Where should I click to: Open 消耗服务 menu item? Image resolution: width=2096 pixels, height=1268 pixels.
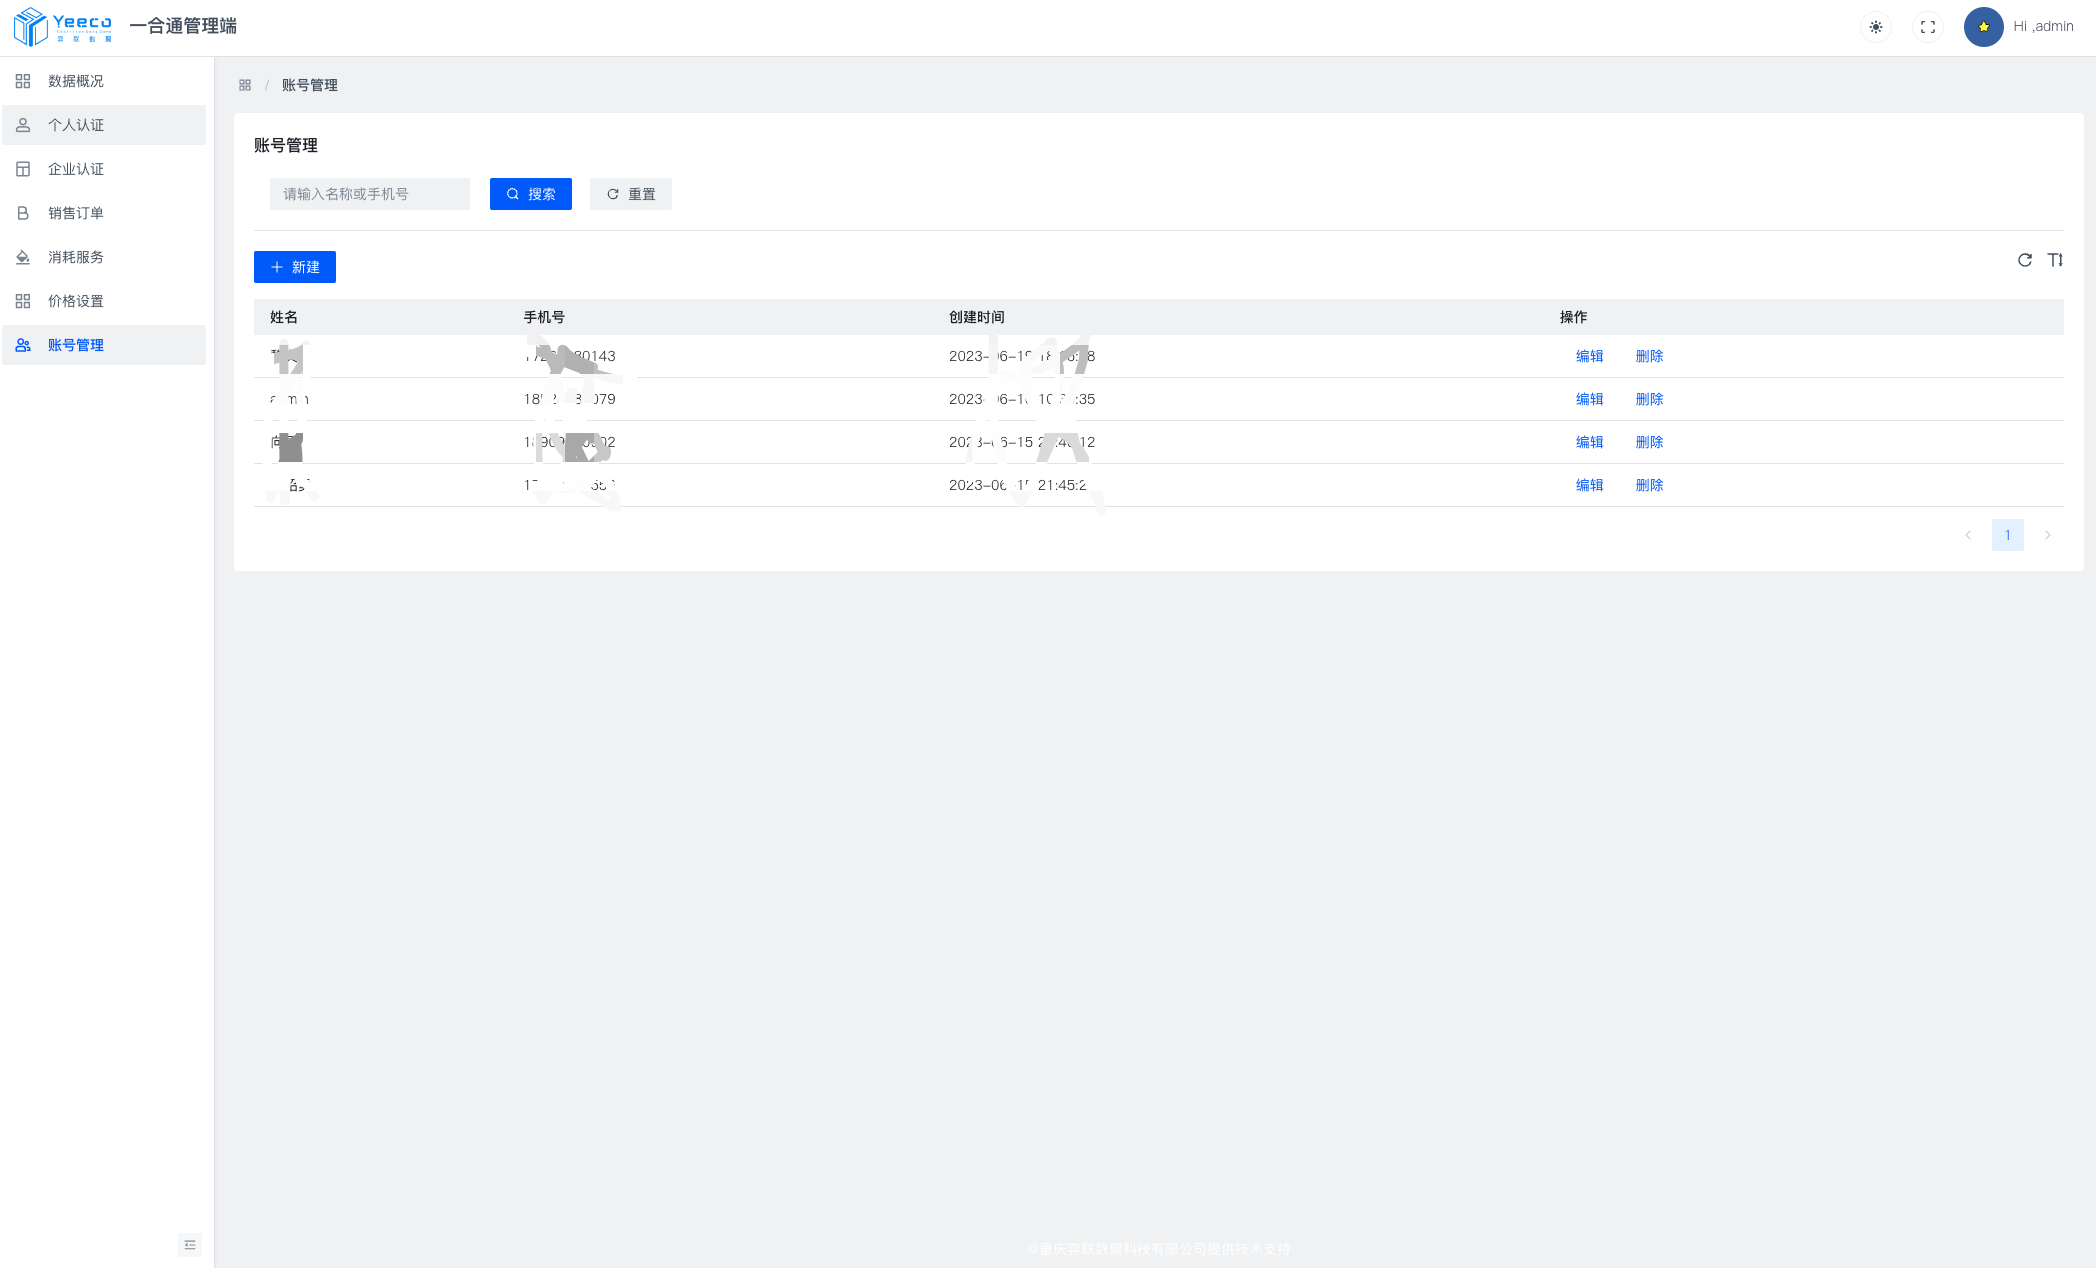[76, 257]
